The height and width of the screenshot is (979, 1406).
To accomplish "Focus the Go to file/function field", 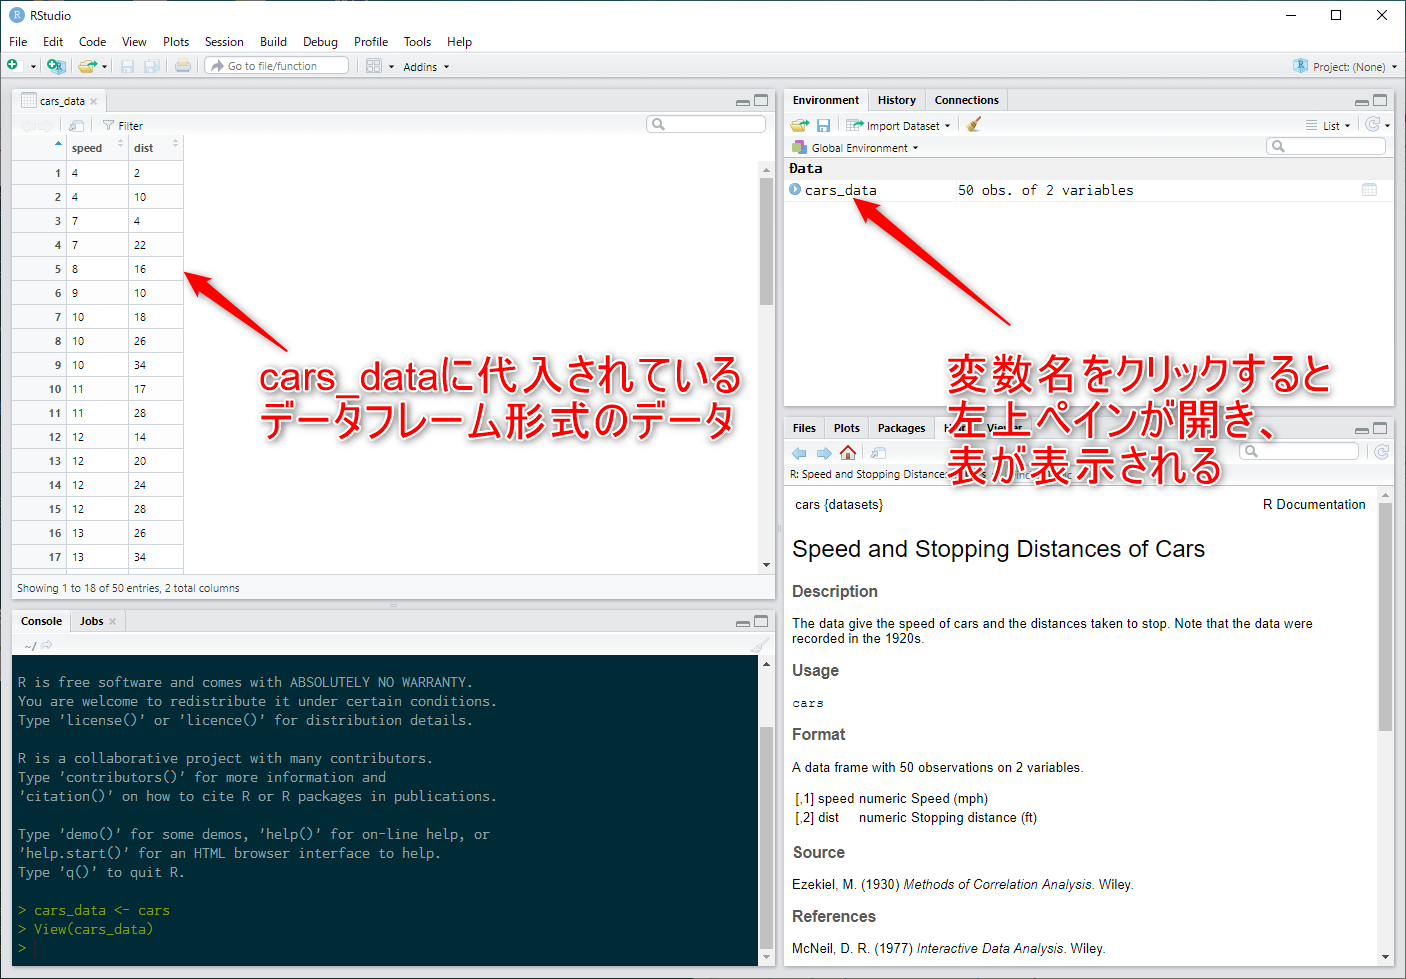I will point(277,66).
